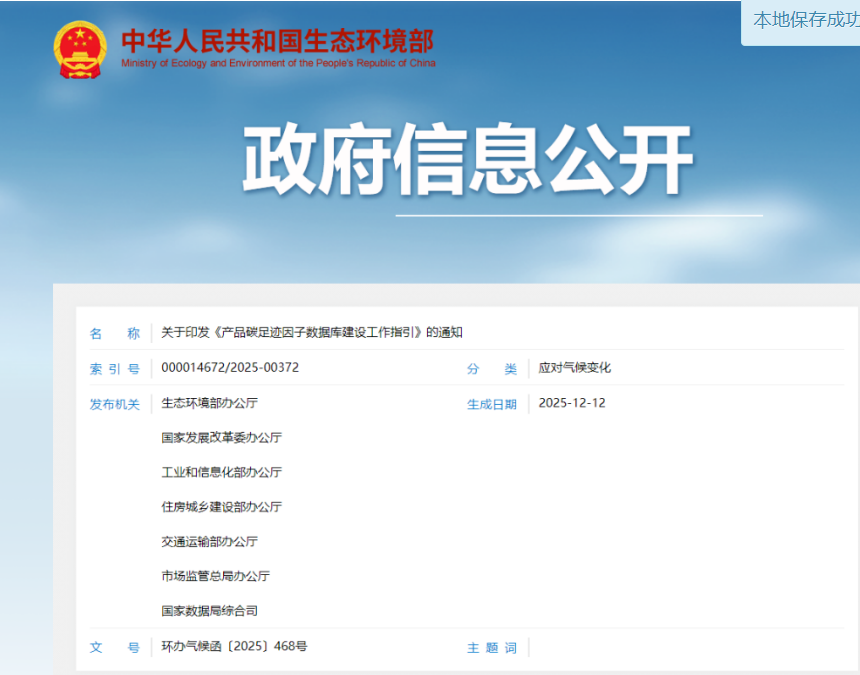The width and height of the screenshot is (860, 675).
Task: Click the national emblem logo
Action: coord(80,49)
